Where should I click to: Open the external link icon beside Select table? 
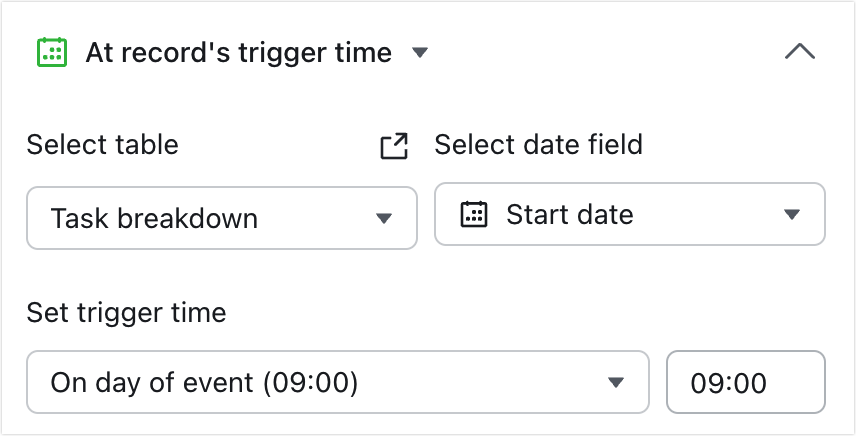(394, 146)
